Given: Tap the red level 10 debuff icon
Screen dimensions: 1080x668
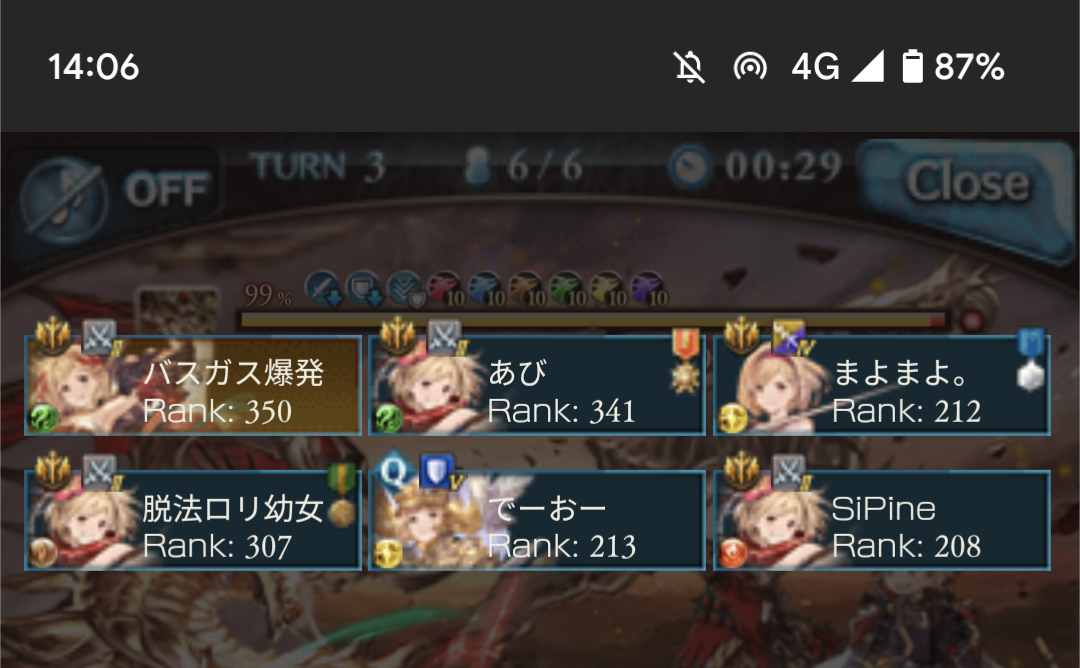Looking at the screenshot, I should pyautogui.click(x=445, y=289).
